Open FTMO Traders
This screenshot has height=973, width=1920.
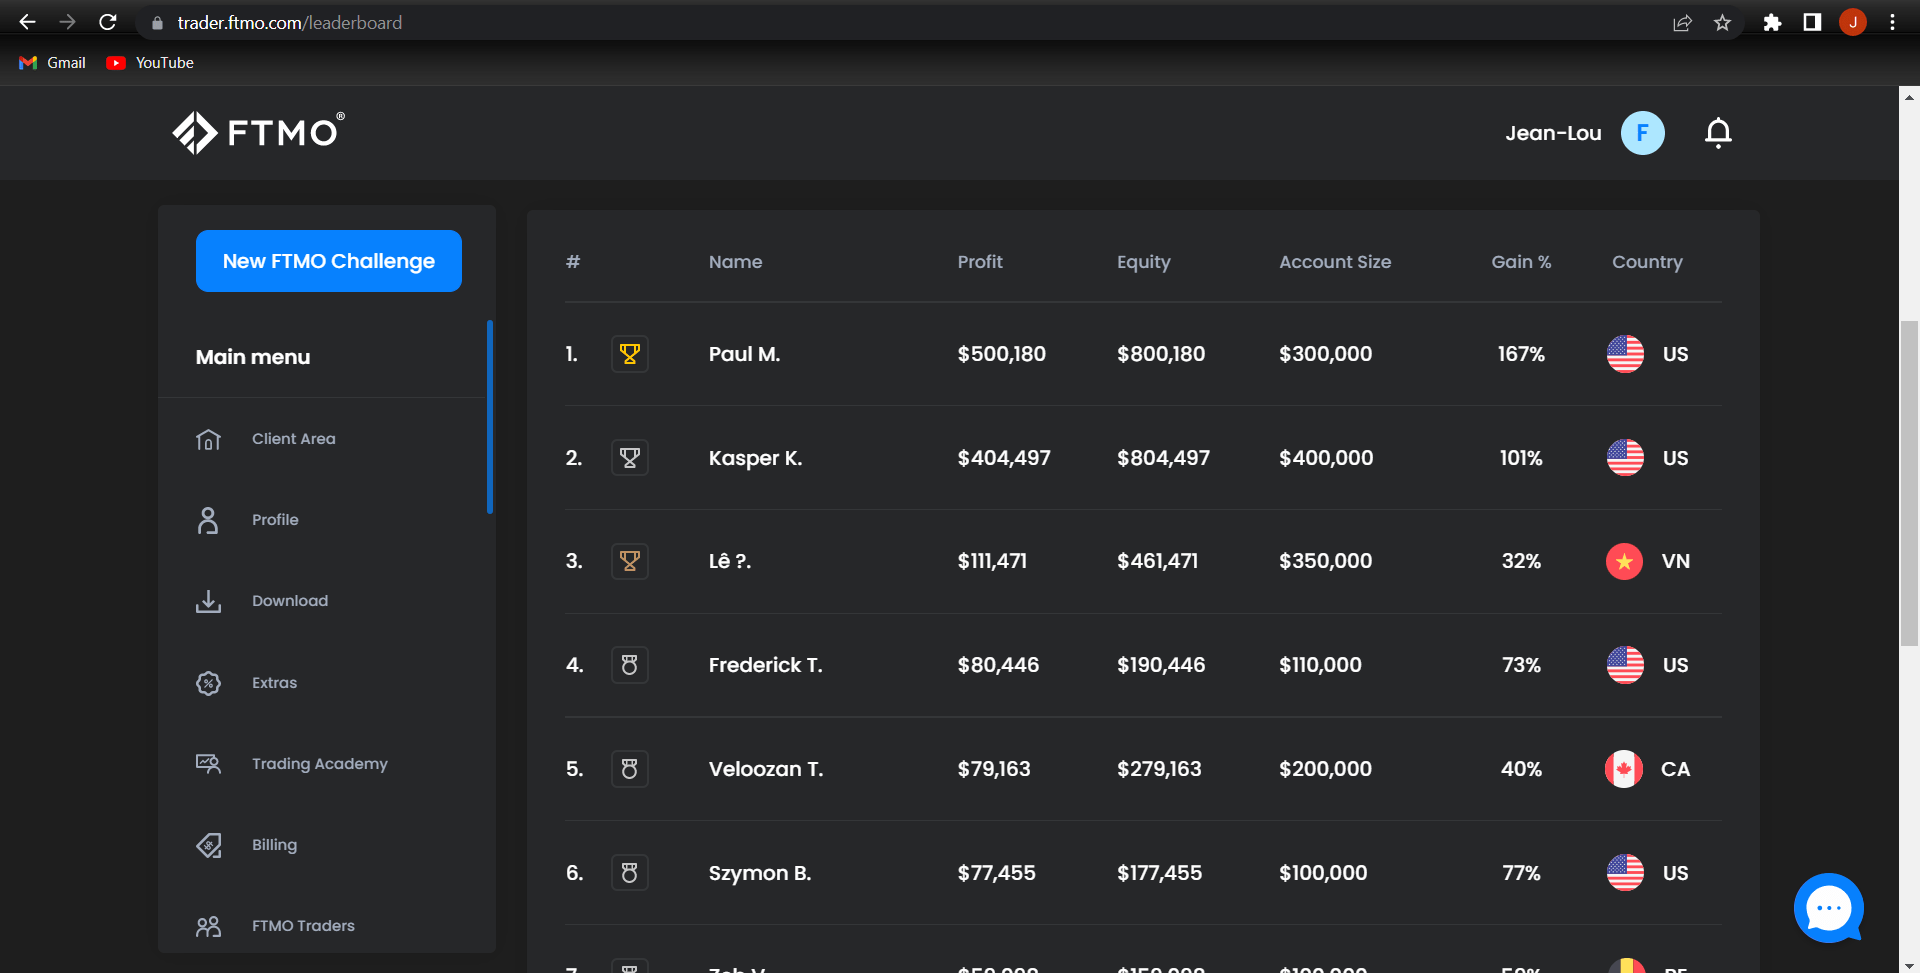303,925
